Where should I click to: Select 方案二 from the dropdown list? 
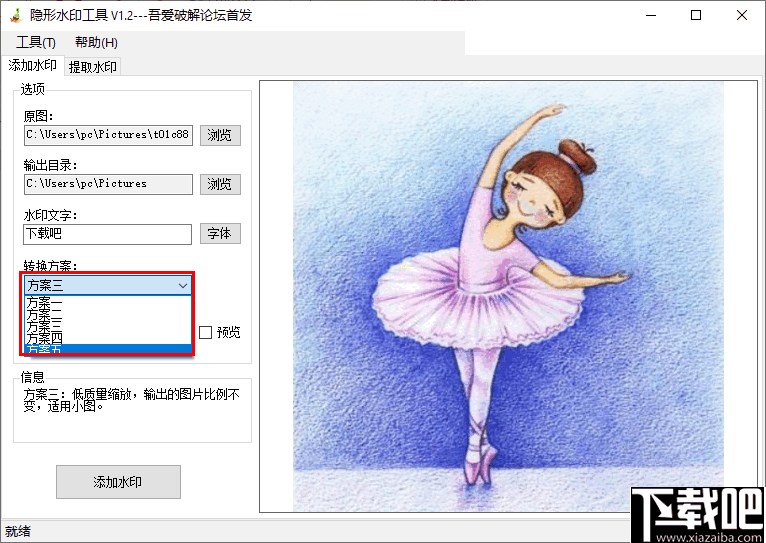coord(107,313)
